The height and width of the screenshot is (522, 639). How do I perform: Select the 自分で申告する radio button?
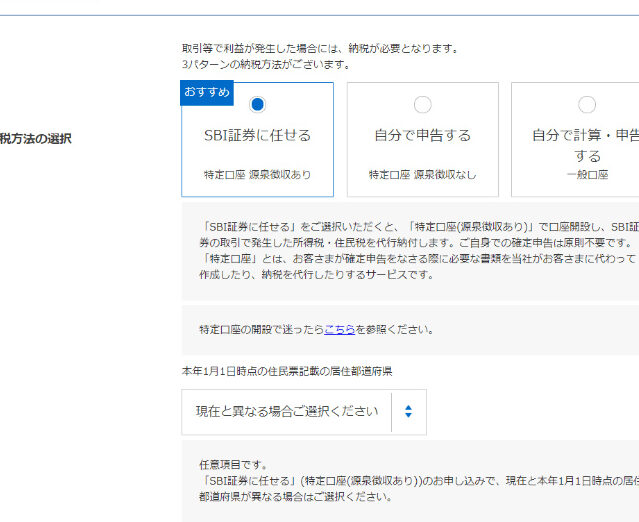tap(423, 104)
